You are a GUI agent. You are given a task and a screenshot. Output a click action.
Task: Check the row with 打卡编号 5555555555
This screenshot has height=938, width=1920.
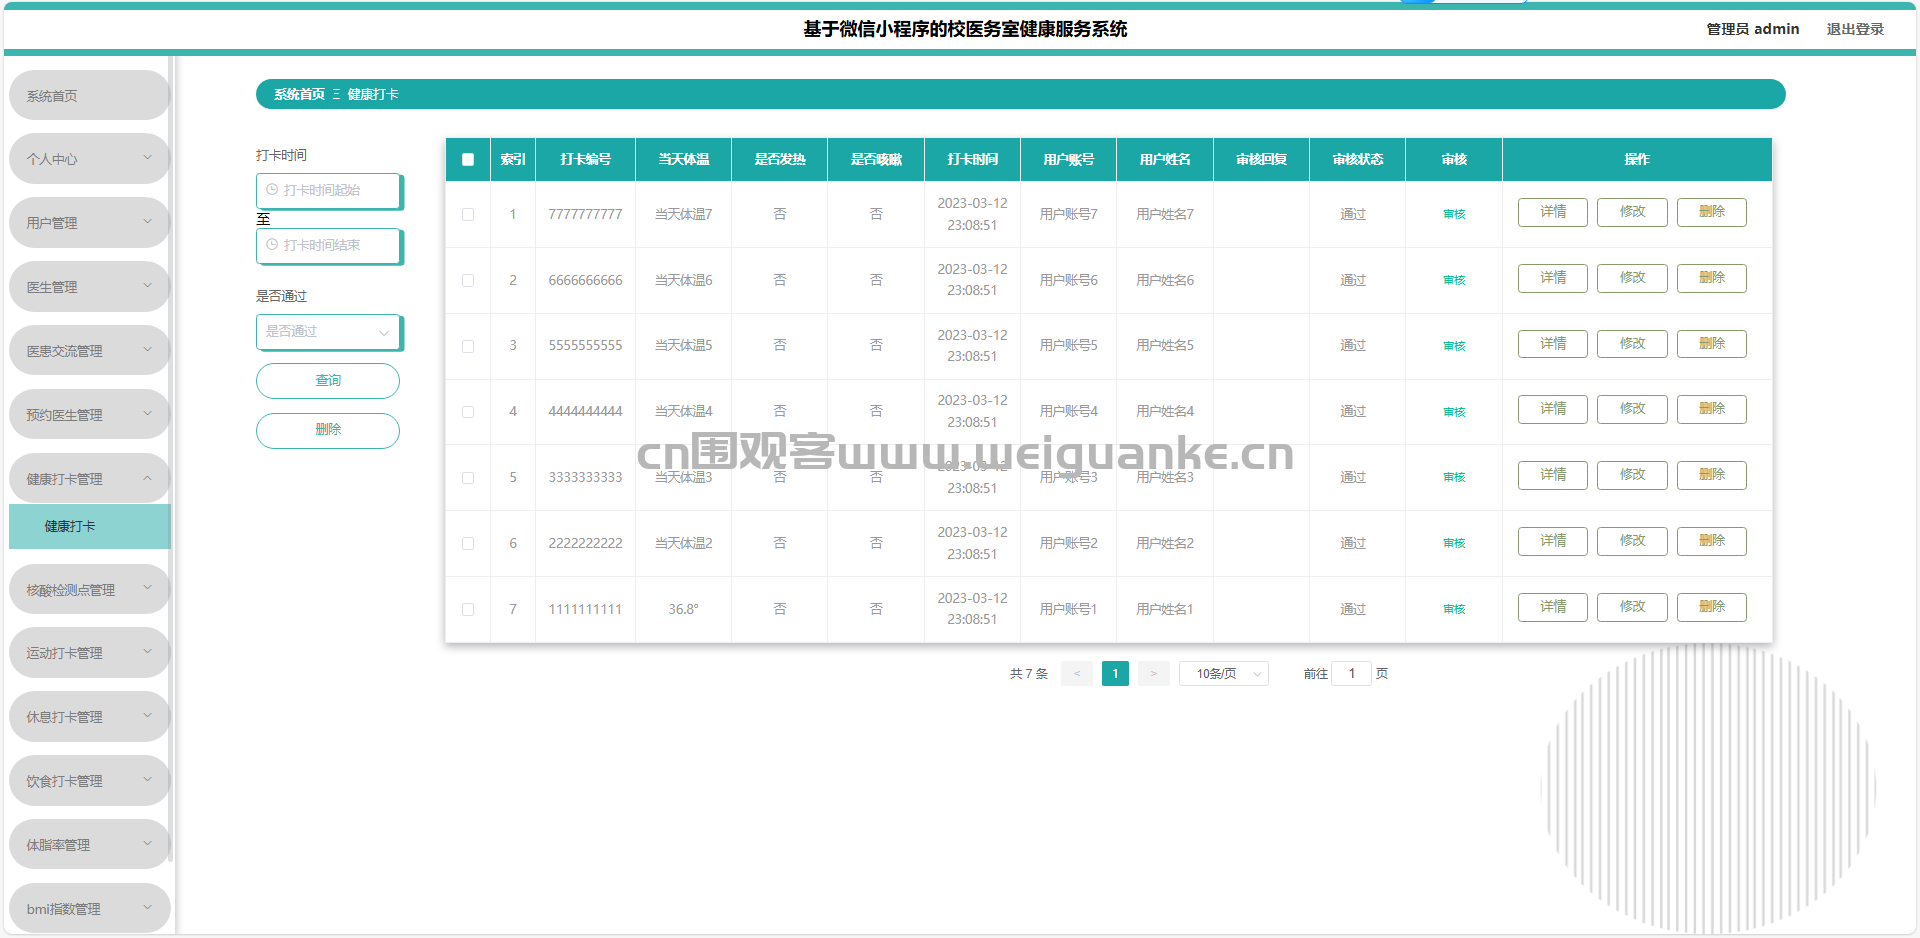tap(468, 346)
